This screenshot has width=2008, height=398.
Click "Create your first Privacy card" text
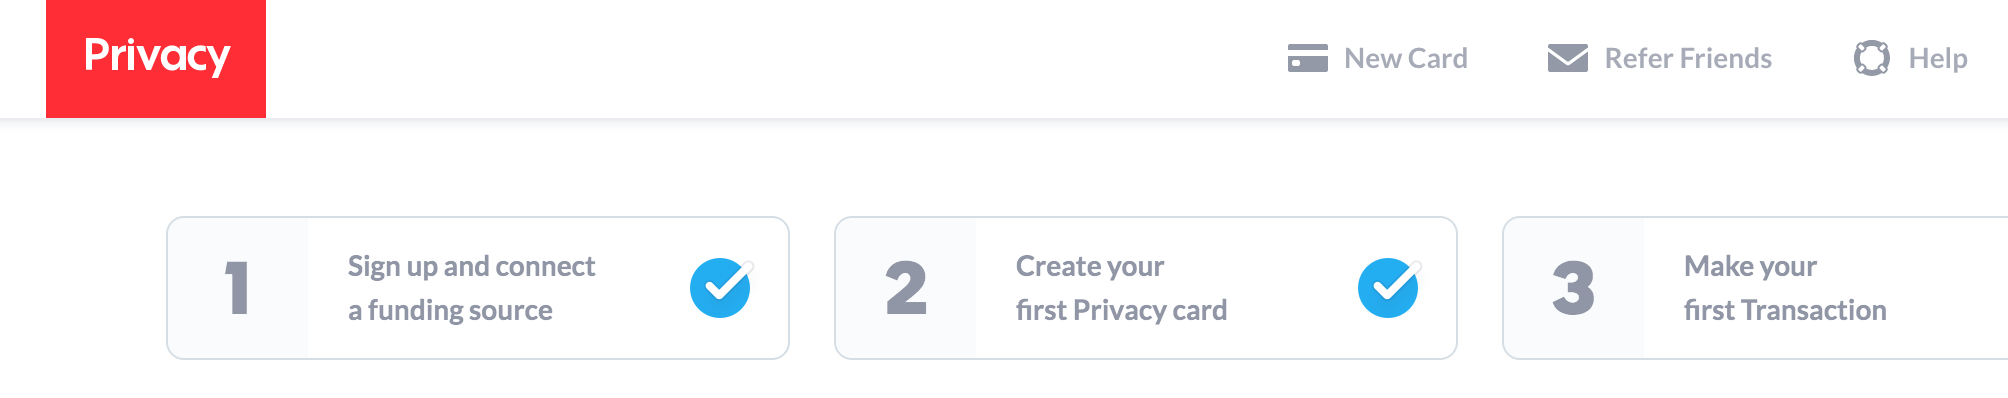coord(1121,288)
